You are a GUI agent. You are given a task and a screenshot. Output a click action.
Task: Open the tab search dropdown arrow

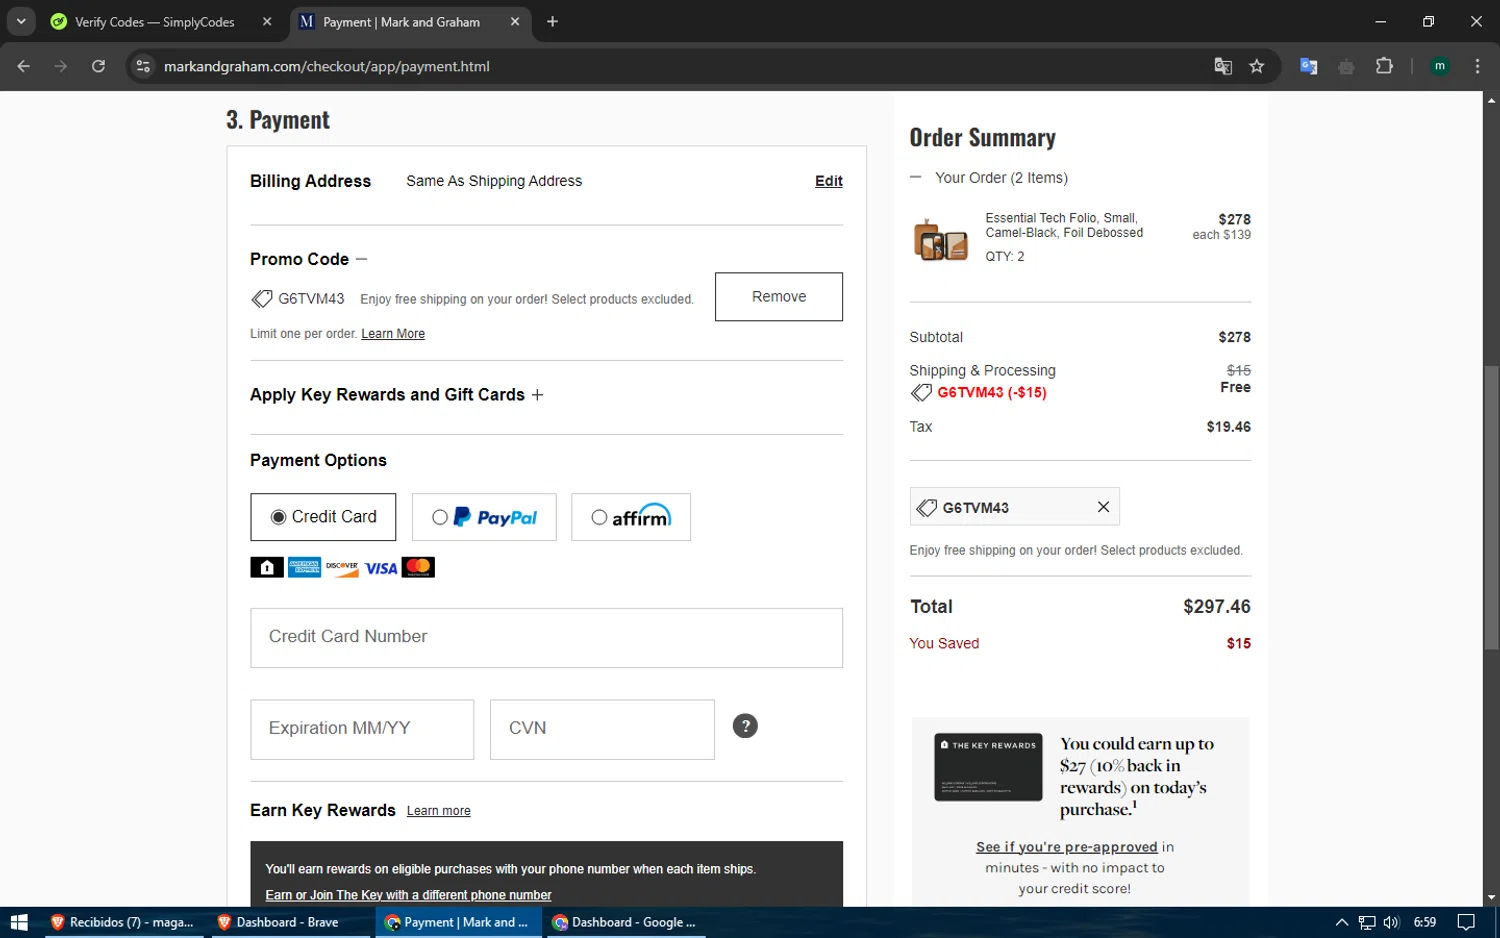(x=21, y=21)
